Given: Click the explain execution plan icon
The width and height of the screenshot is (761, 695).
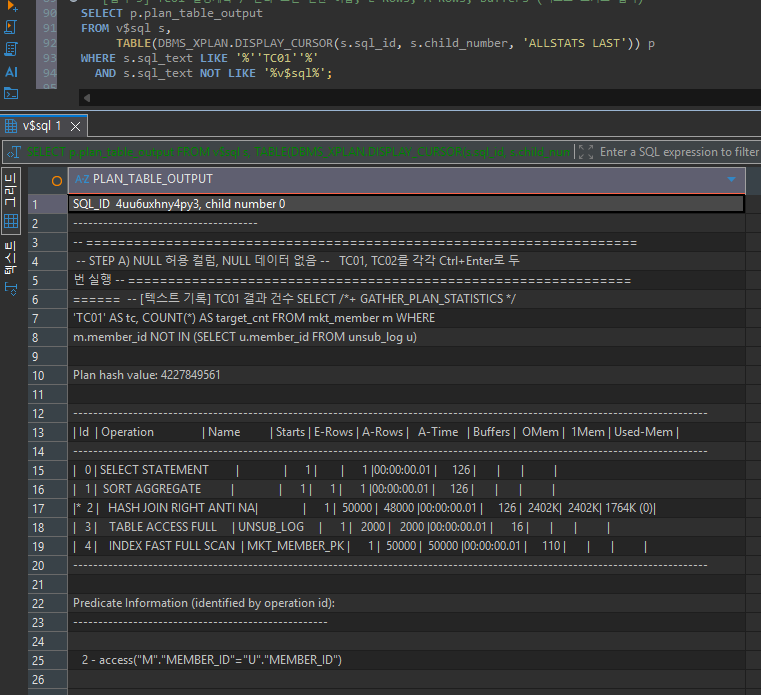Looking at the screenshot, I should (x=11, y=49).
